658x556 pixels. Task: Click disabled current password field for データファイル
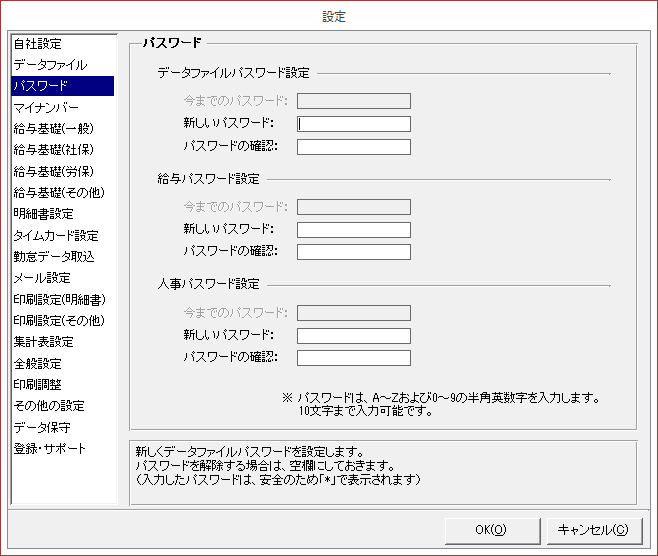click(x=354, y=101)
